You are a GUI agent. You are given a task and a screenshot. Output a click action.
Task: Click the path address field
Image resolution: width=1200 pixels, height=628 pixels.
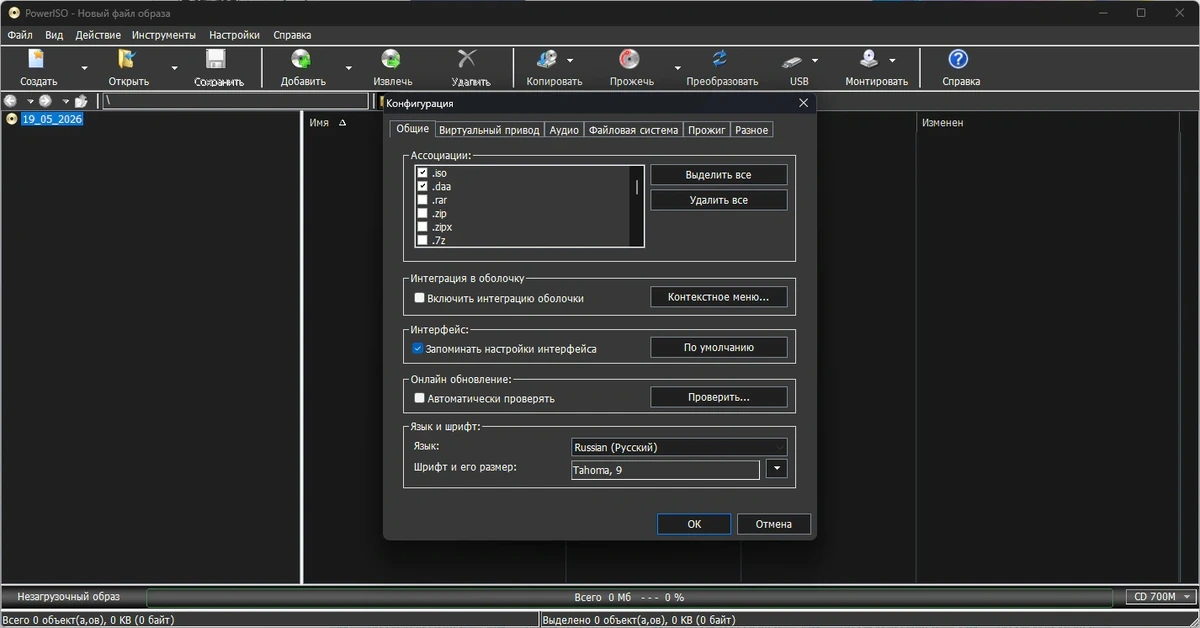coord(235,101)
